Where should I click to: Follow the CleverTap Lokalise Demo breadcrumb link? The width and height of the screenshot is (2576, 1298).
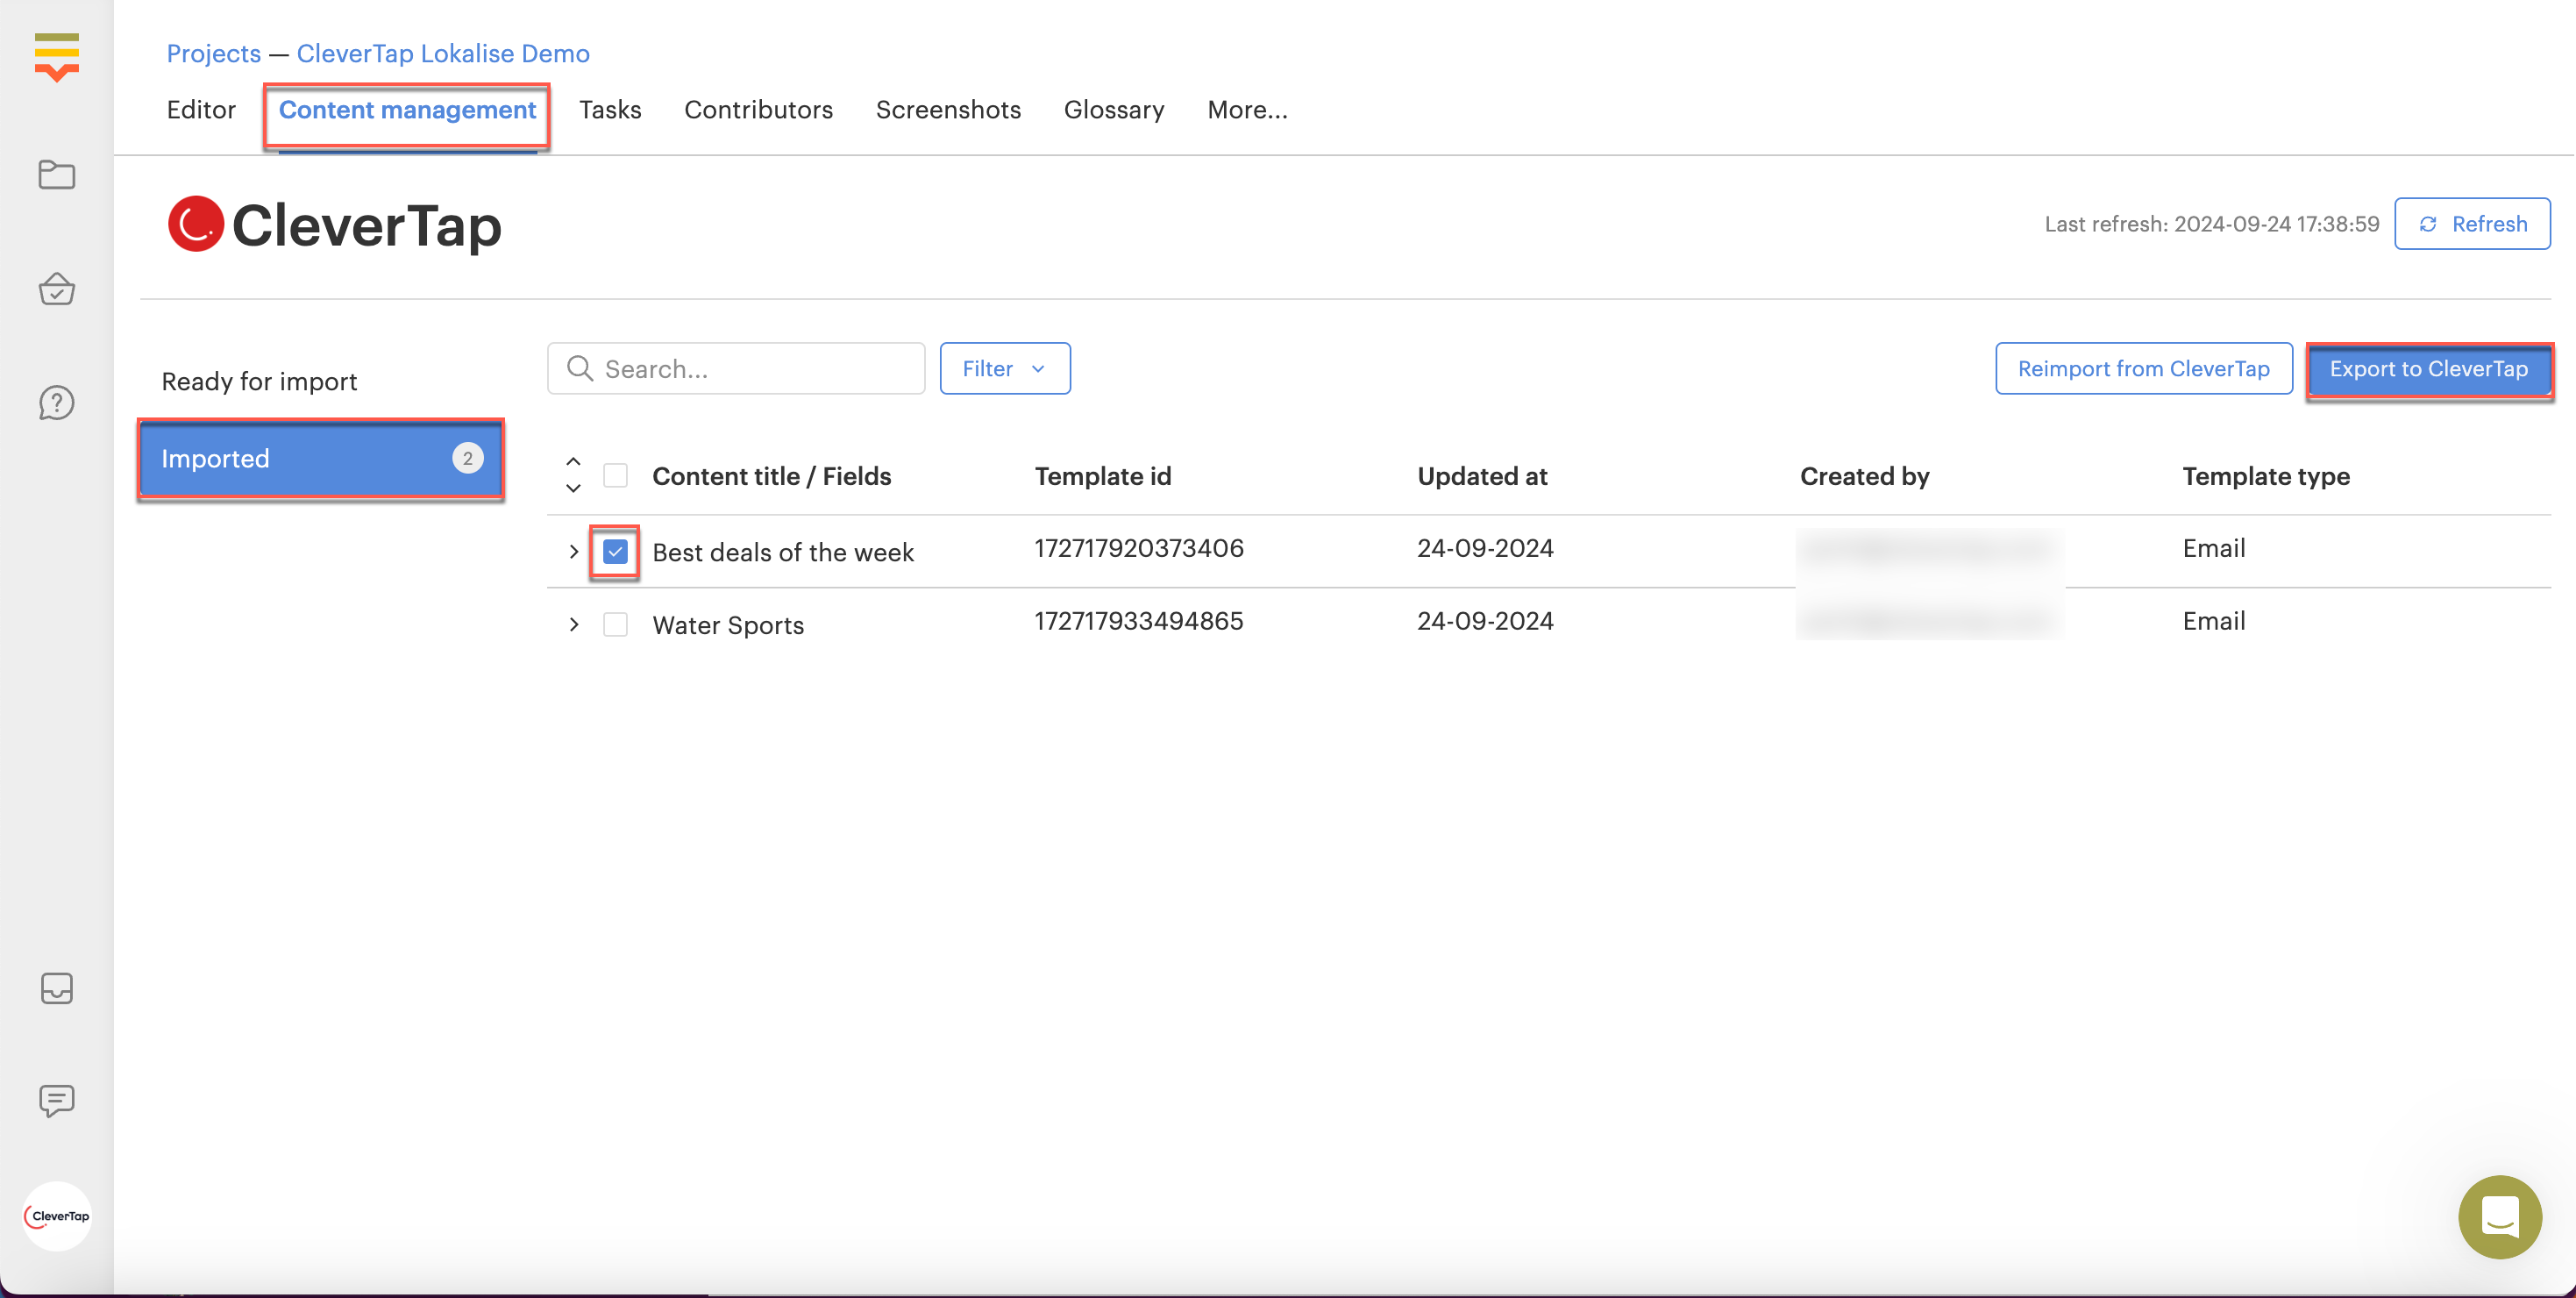(x=443, y=53)
